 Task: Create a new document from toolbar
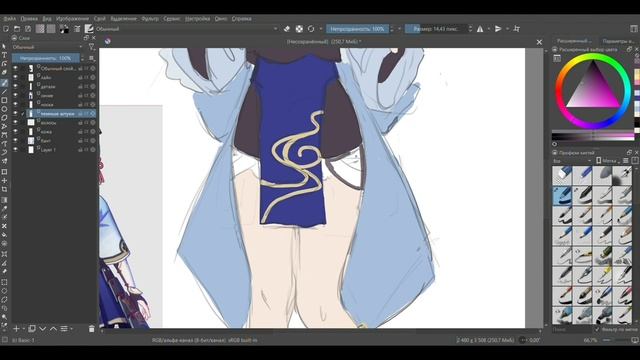6,29
